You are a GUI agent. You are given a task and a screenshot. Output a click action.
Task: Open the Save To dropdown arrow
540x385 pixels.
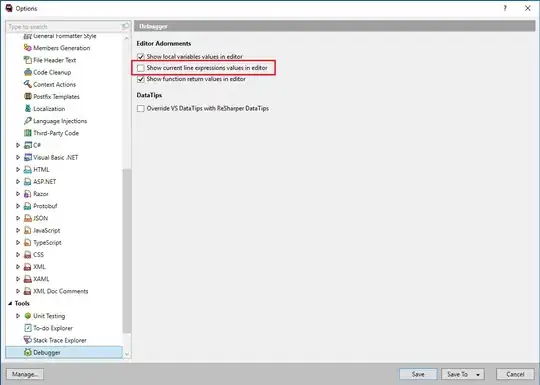[478, 374]
